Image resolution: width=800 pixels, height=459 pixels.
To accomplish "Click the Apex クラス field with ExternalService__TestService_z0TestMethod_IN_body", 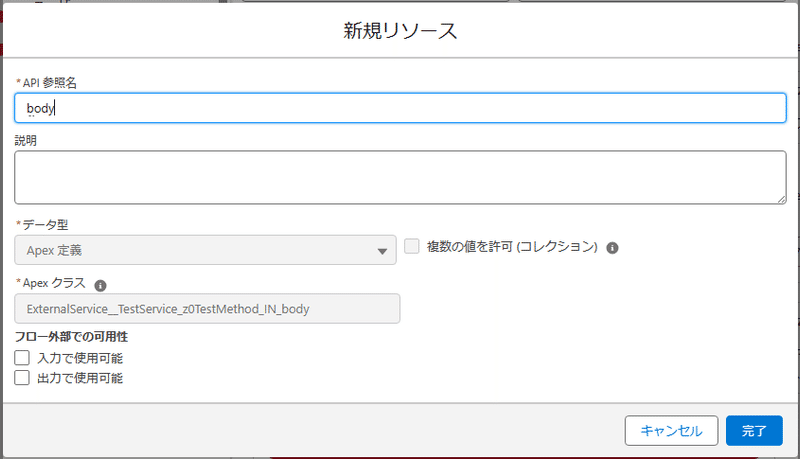I will (x=207, y=309).
